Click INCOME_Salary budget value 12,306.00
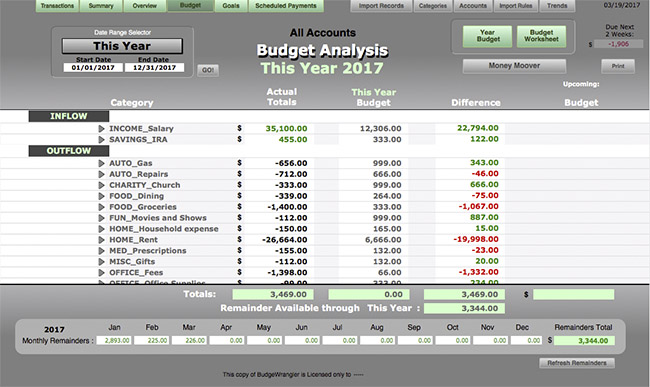This screenshot has height=387, width=650. pos(381,129)
